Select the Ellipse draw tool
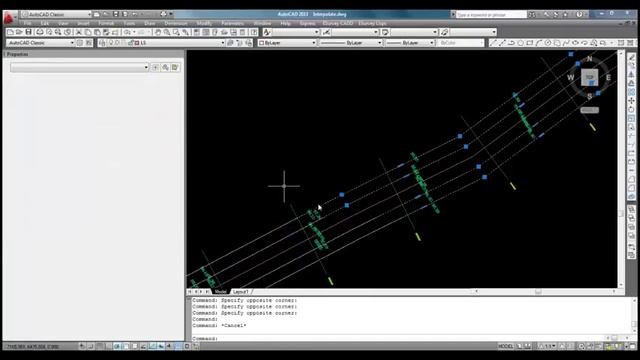This screenshot has height=360, width=640. [576, 42]
